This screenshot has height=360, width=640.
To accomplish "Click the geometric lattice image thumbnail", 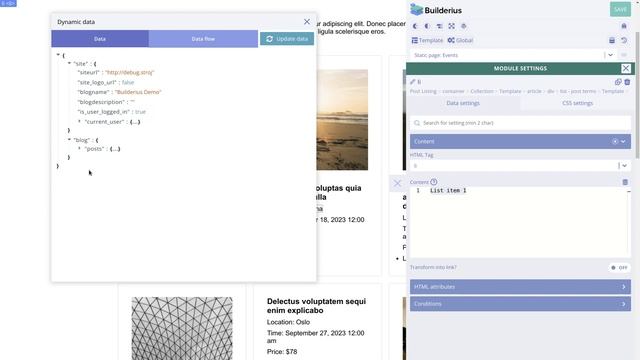I will (x=182, y=328).
